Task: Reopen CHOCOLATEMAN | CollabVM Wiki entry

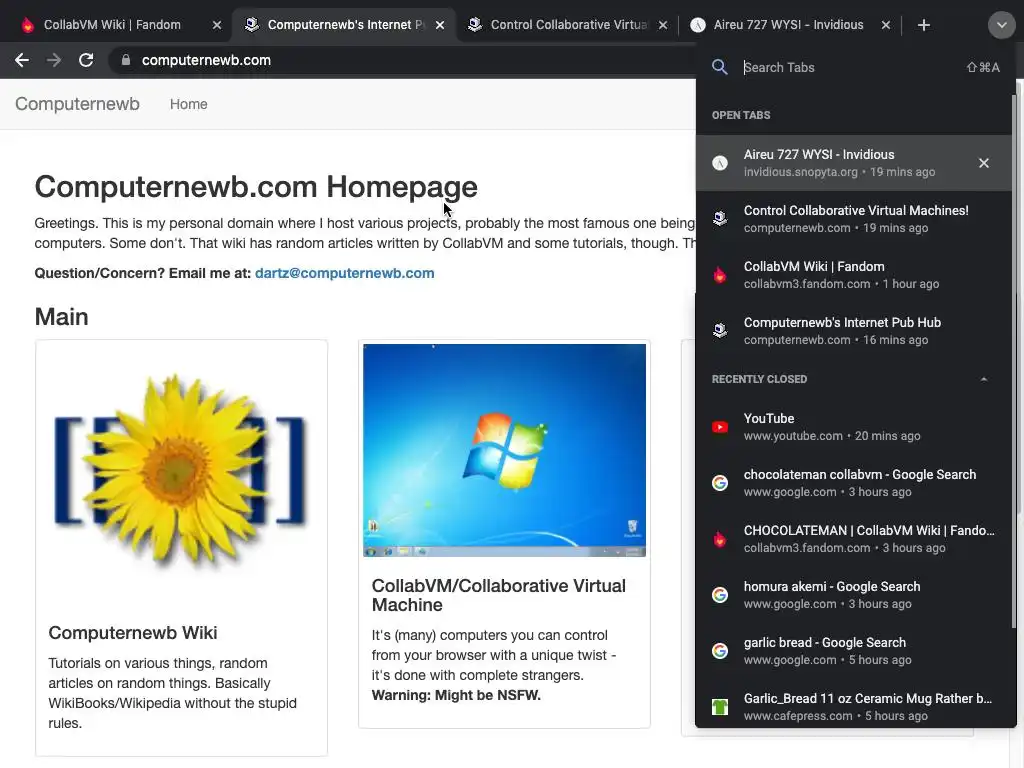Action: point(854,539)
